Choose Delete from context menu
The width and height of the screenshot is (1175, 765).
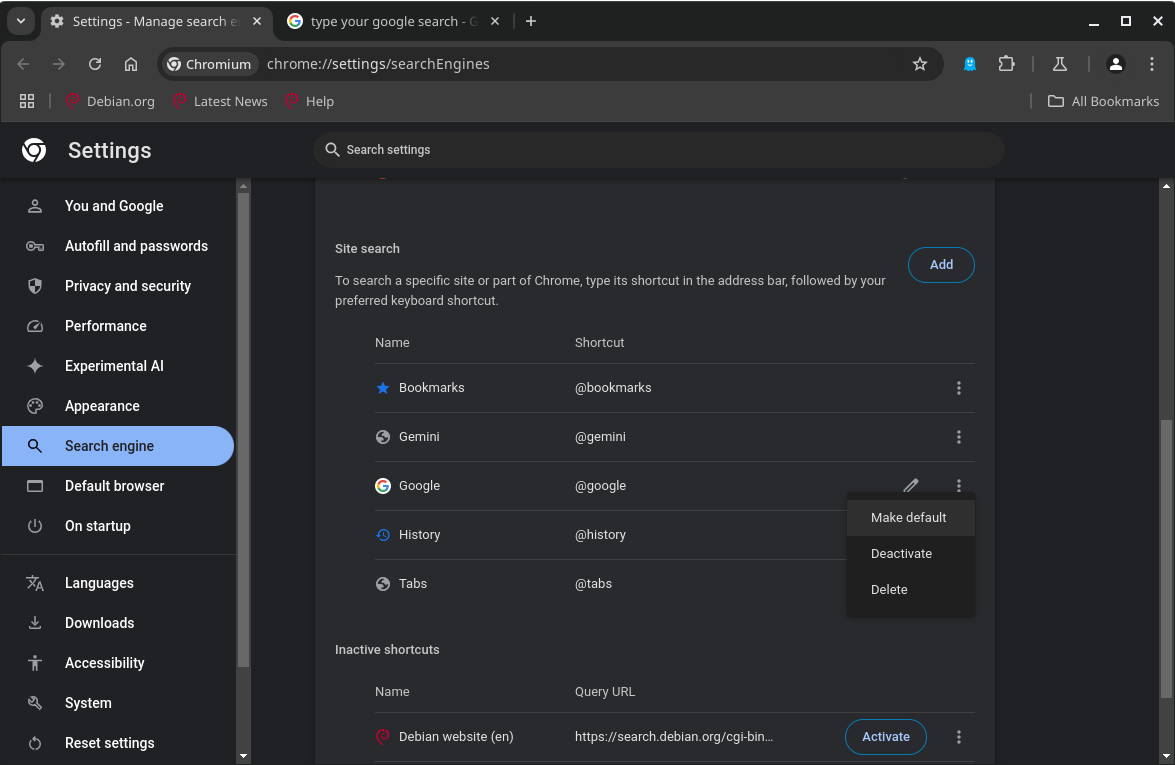click(x=910, y=590)
